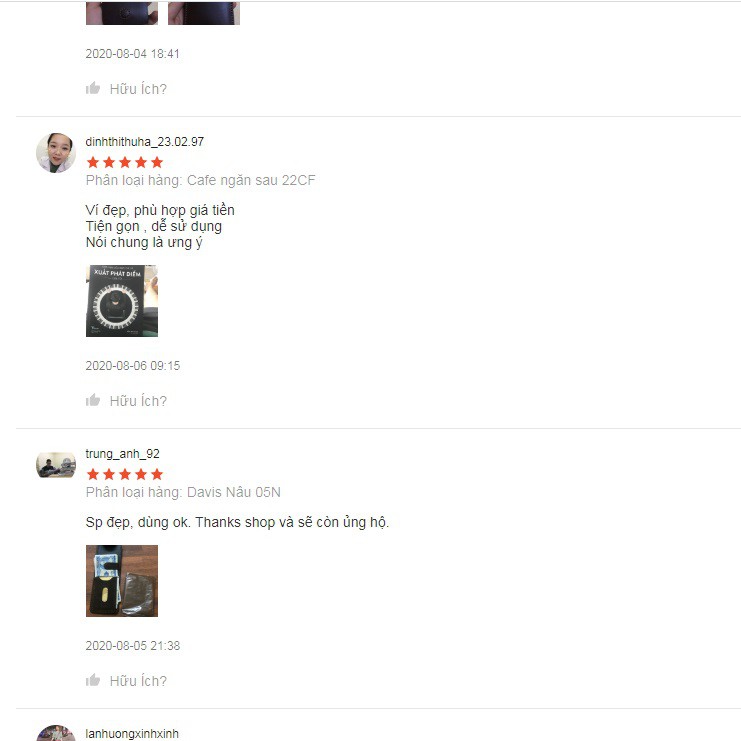Open username dinhthithuha_23.02.97
The height and width of the screenshot is (741, 741).
point(145,142)
